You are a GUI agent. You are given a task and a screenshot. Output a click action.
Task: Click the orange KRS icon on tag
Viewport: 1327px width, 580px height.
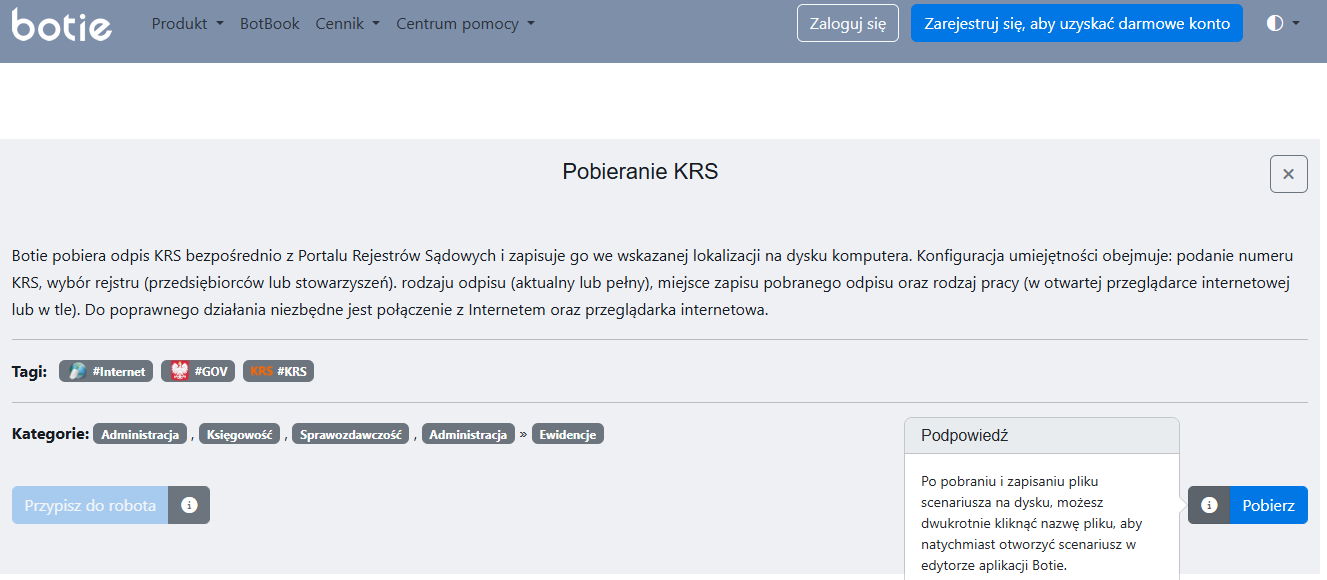pyautogui.click(x=262, y=371)
